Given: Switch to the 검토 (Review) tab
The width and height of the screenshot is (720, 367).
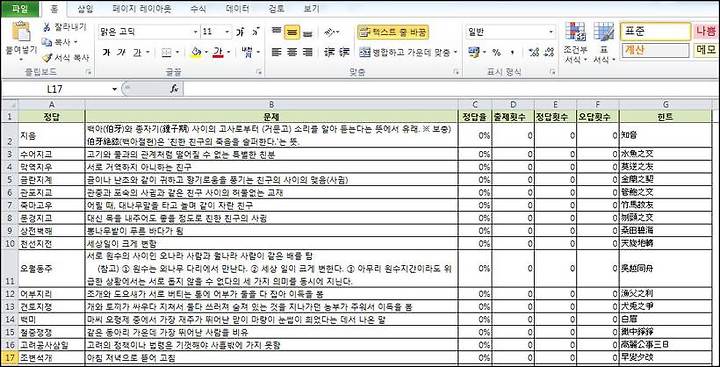Looking at the screenshot, I should [x=276, y=8].
